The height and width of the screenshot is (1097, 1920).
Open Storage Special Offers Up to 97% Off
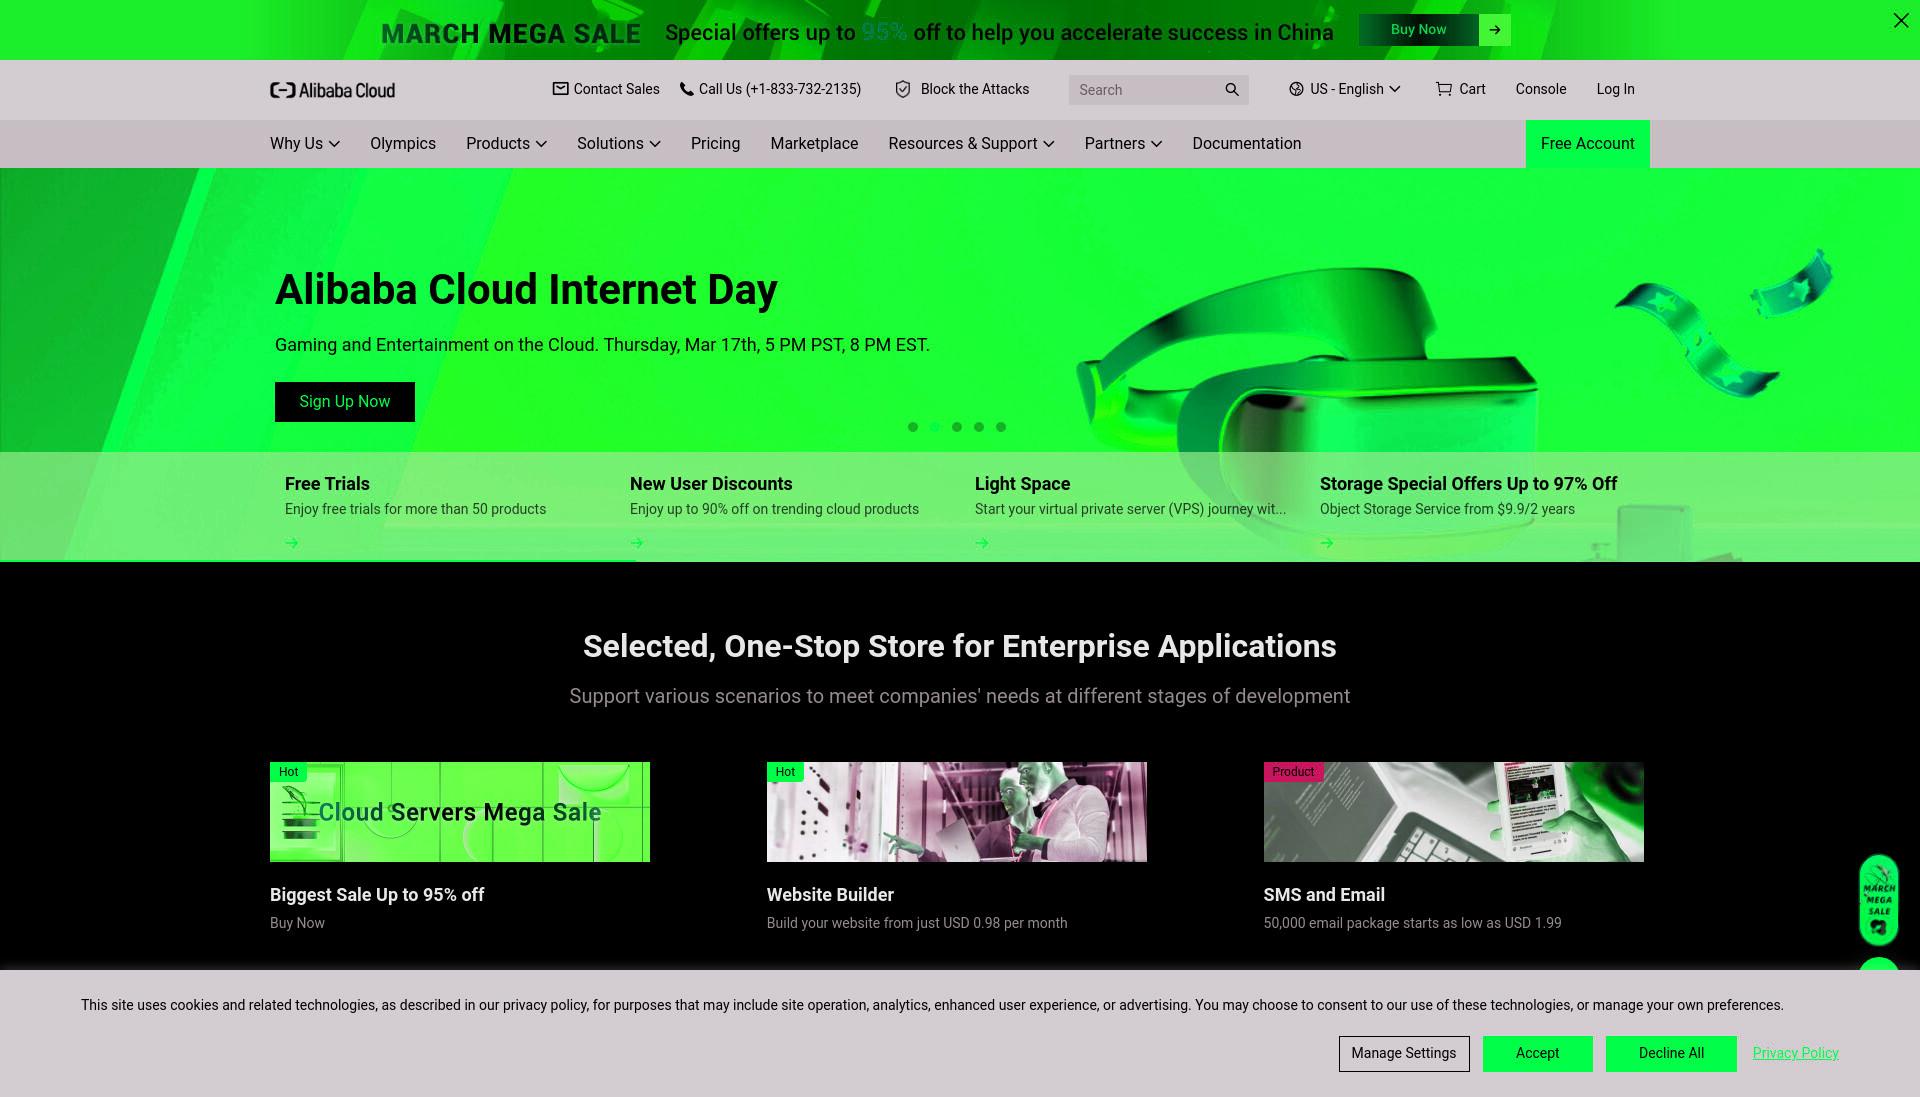click(x=1468, y=484)
